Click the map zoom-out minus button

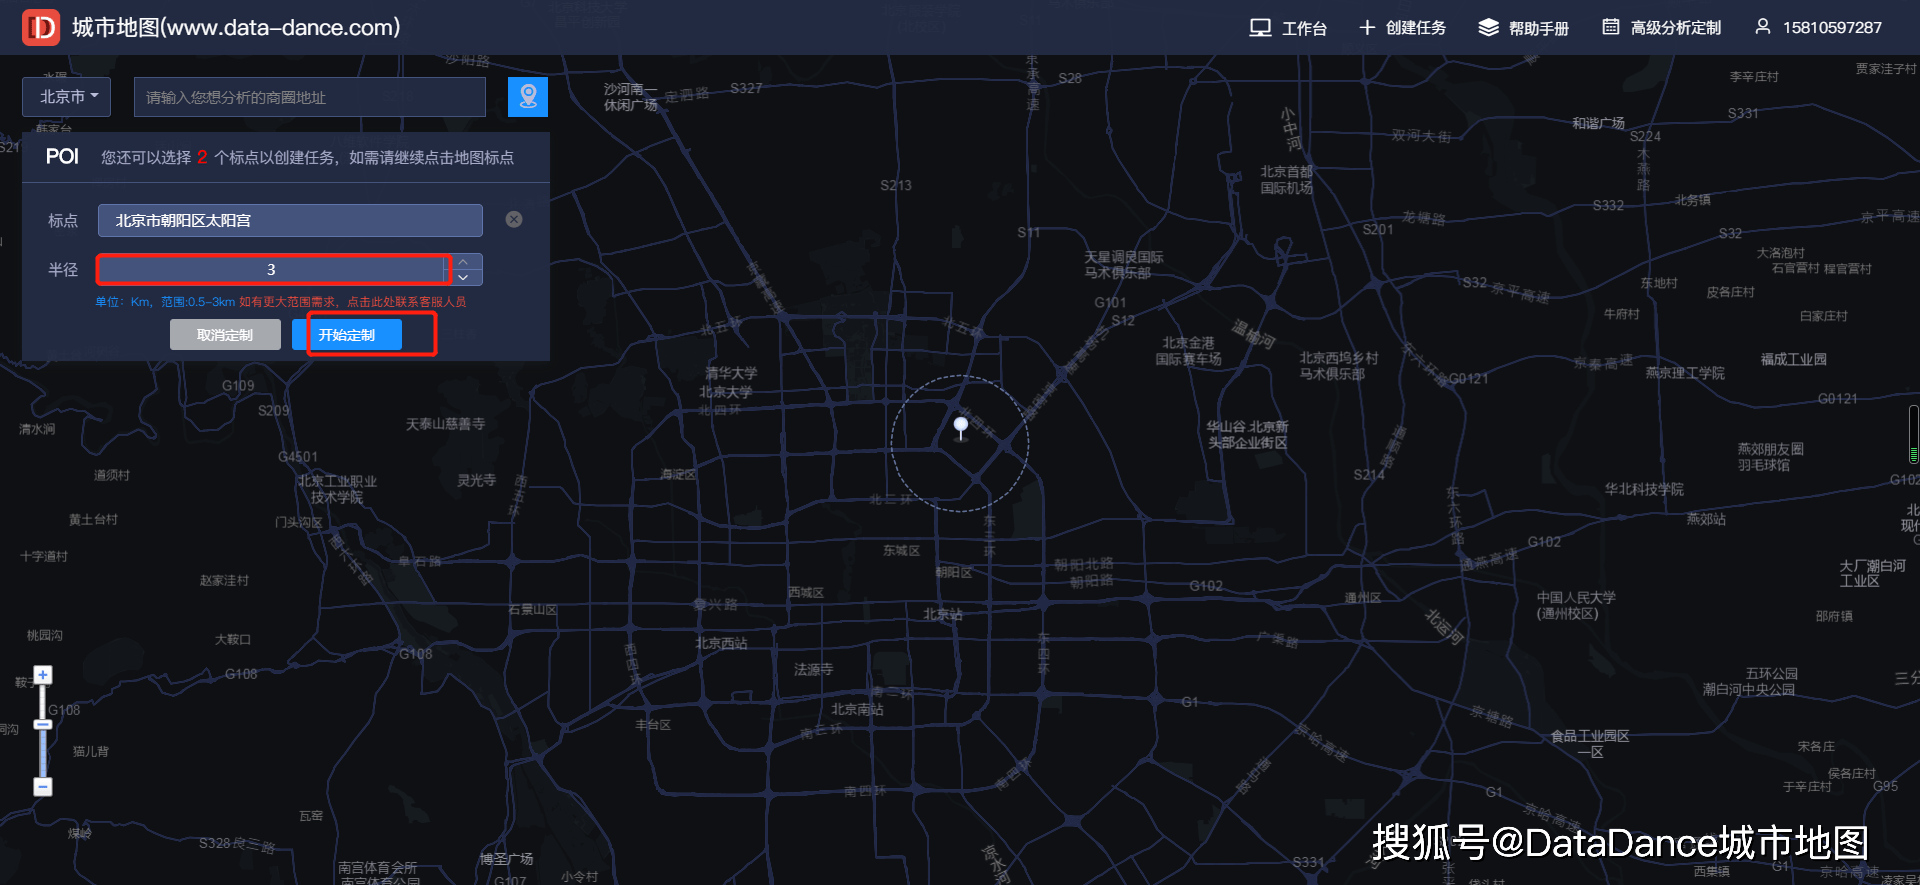click(x=43, y=787)
